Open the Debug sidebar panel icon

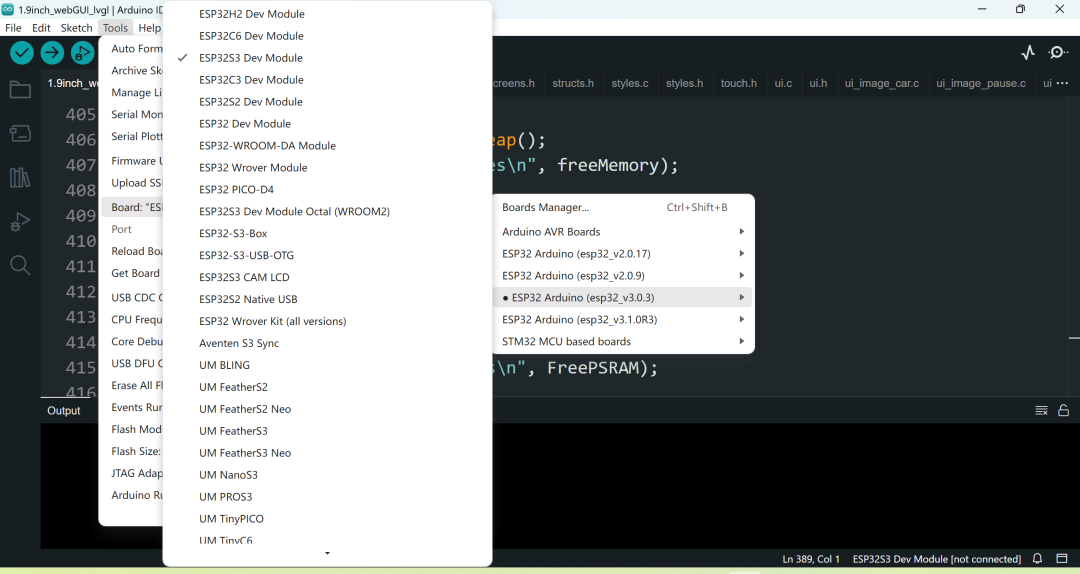20,221
